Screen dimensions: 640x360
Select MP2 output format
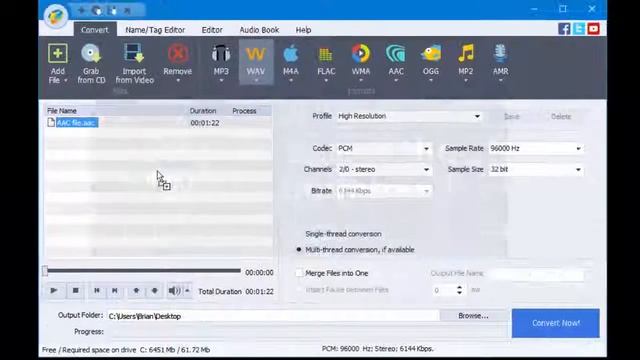tap(465, 62)
